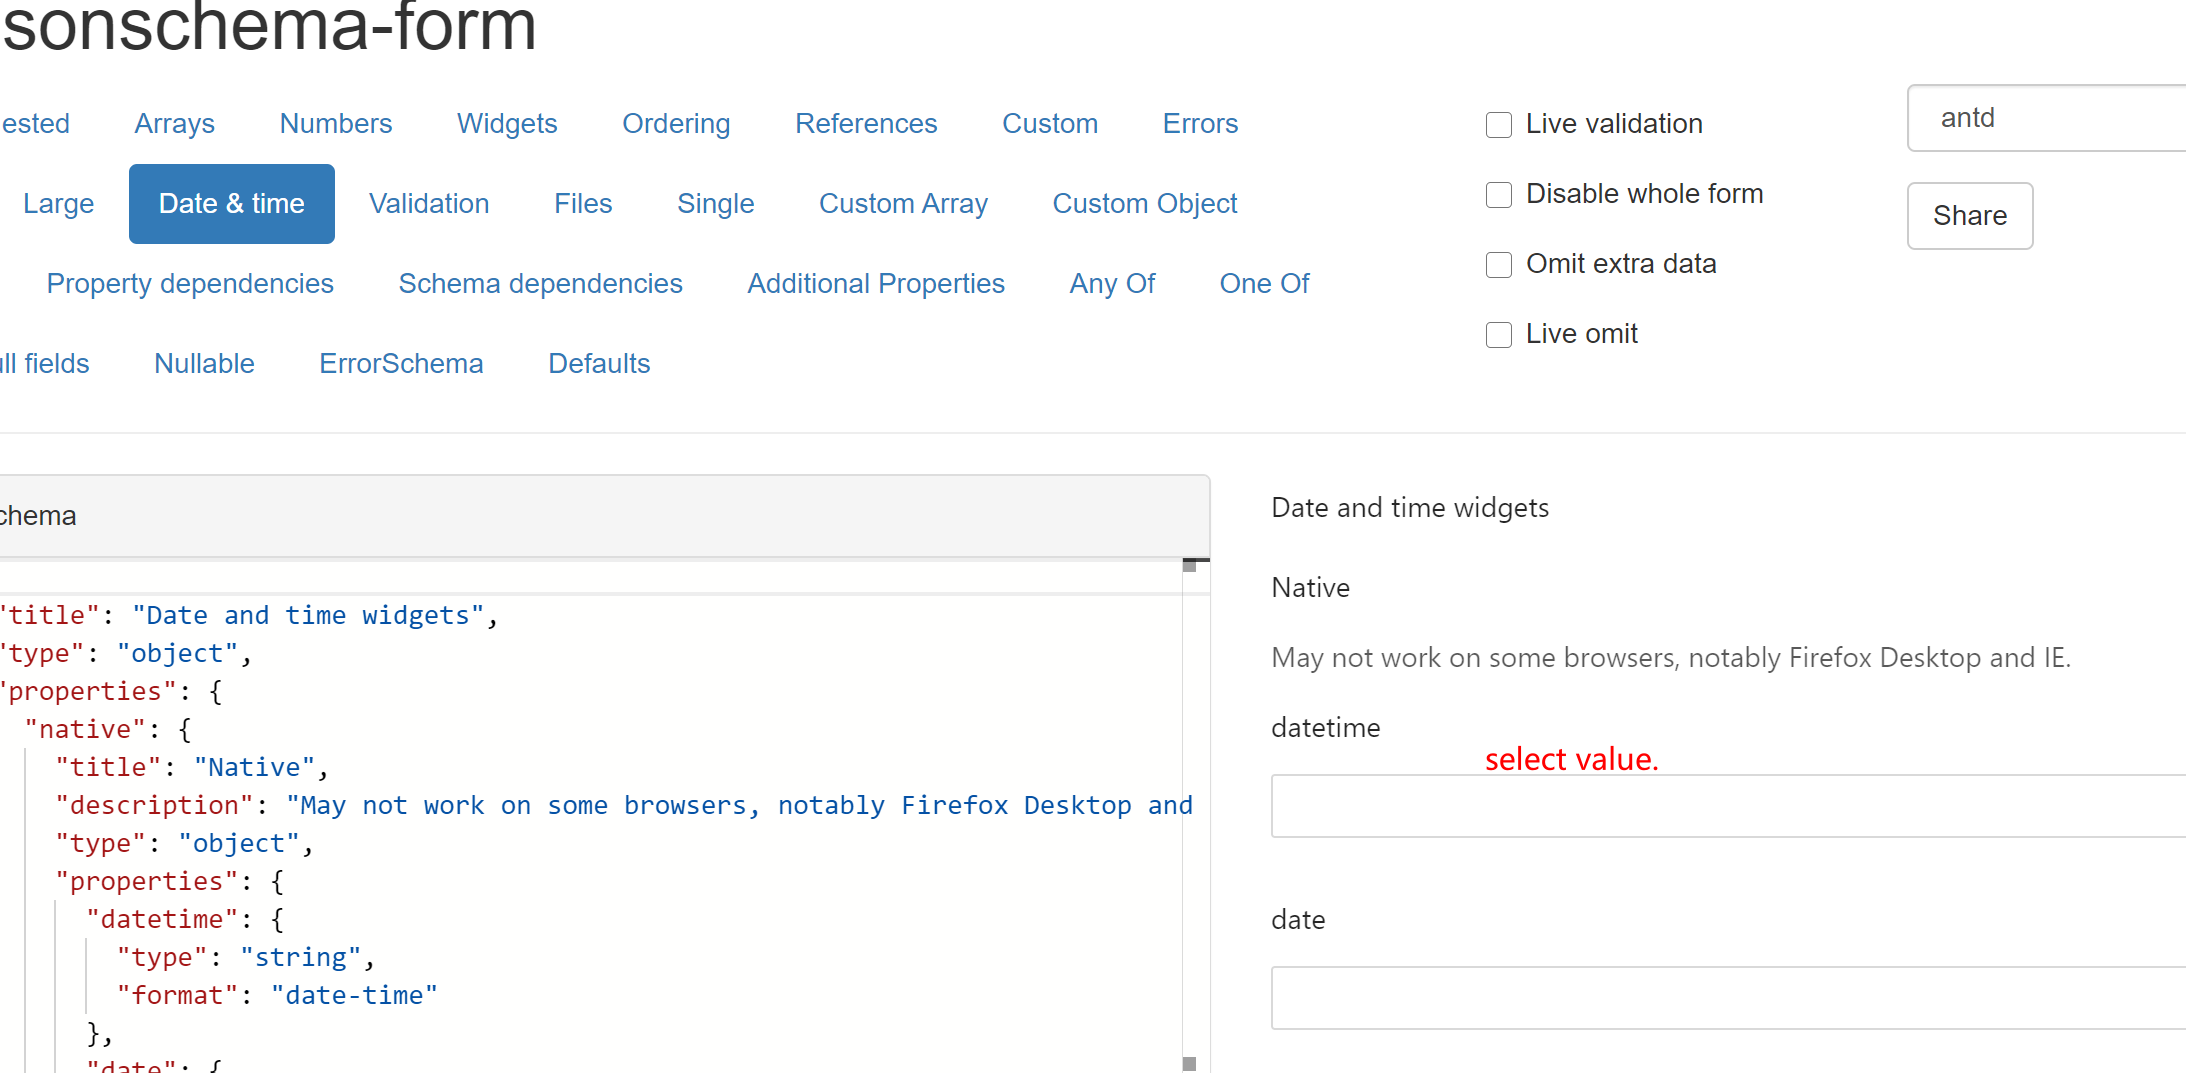Open the Custom Array example
The width and height of the screenshot is (2186, 1073).
903,203
